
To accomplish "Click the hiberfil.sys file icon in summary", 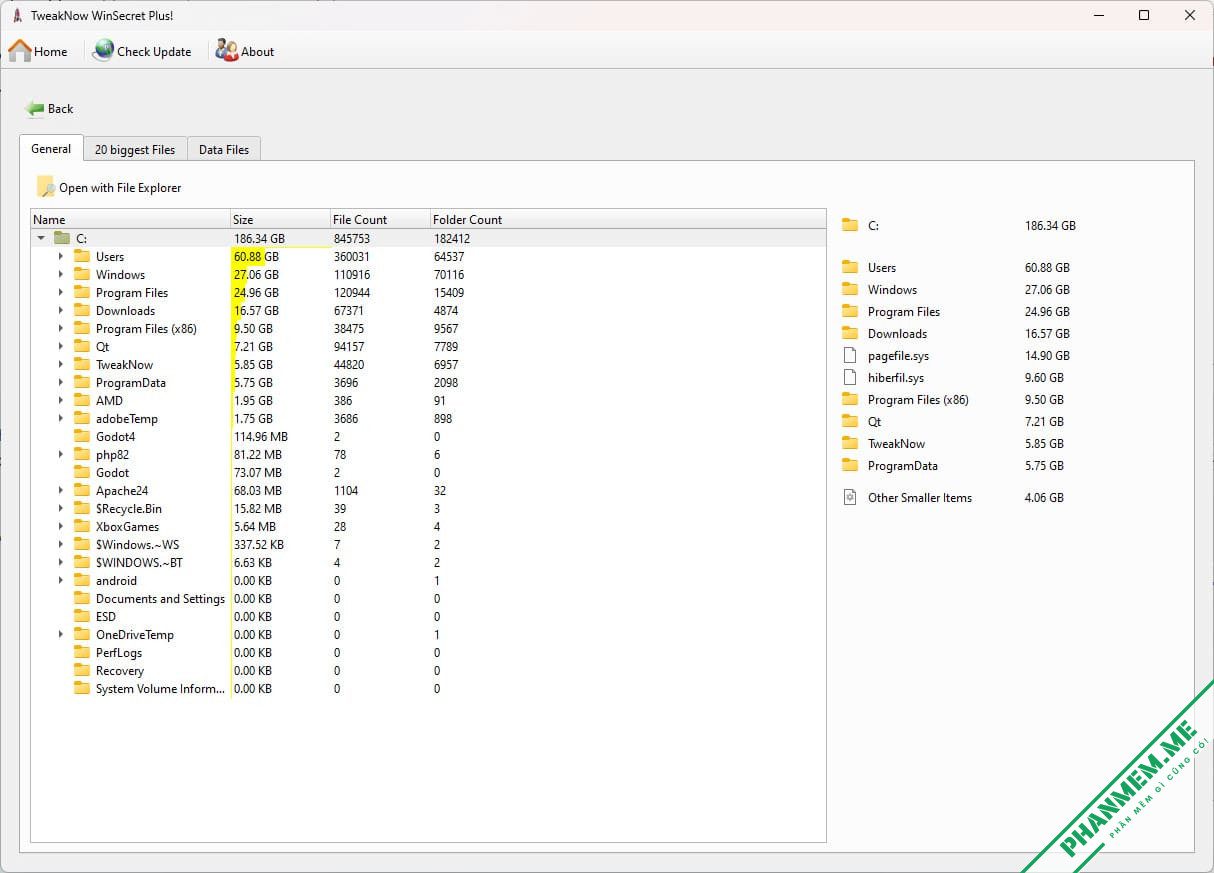I will point(850,377).
